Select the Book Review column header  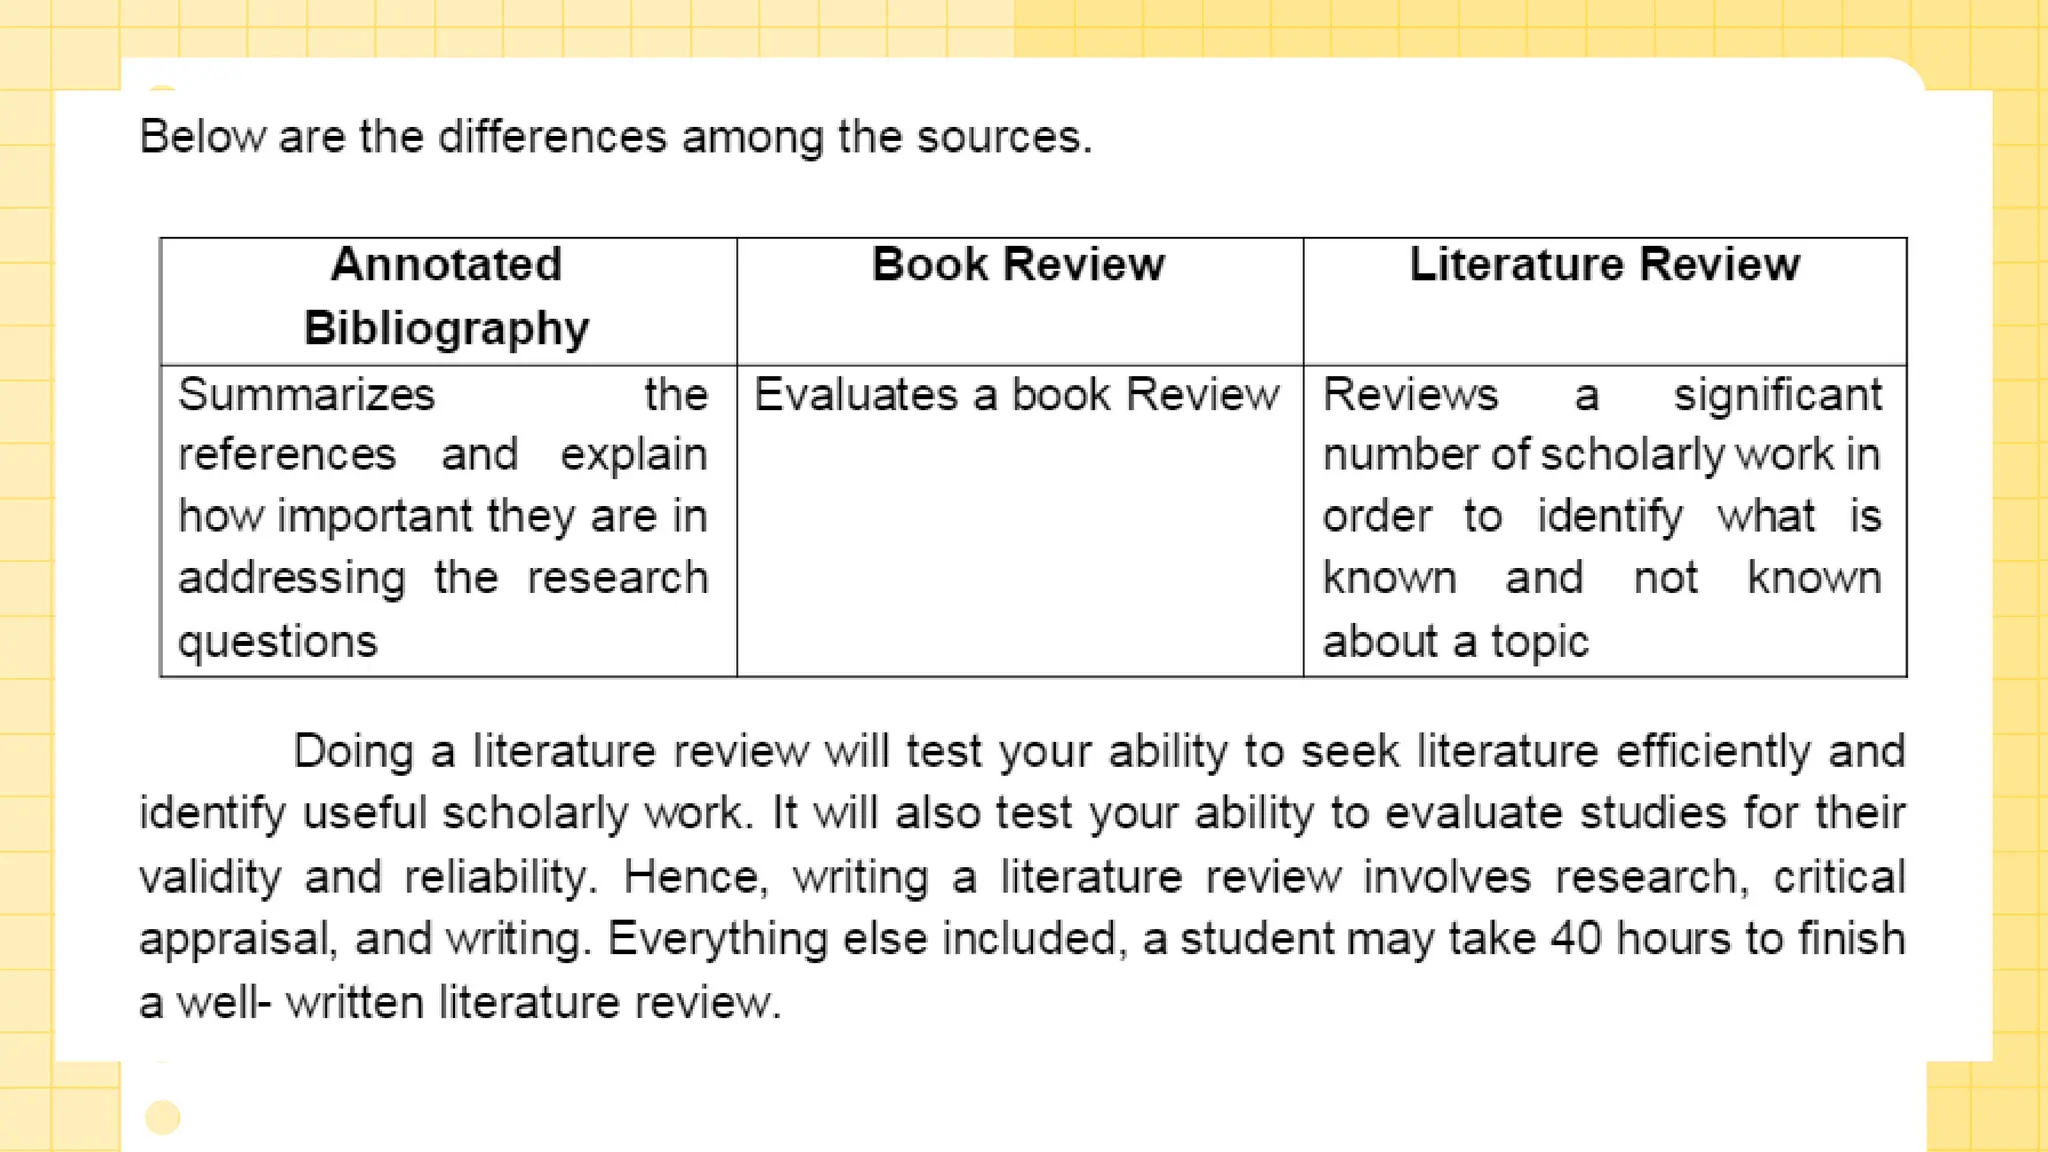[1020, 301]
